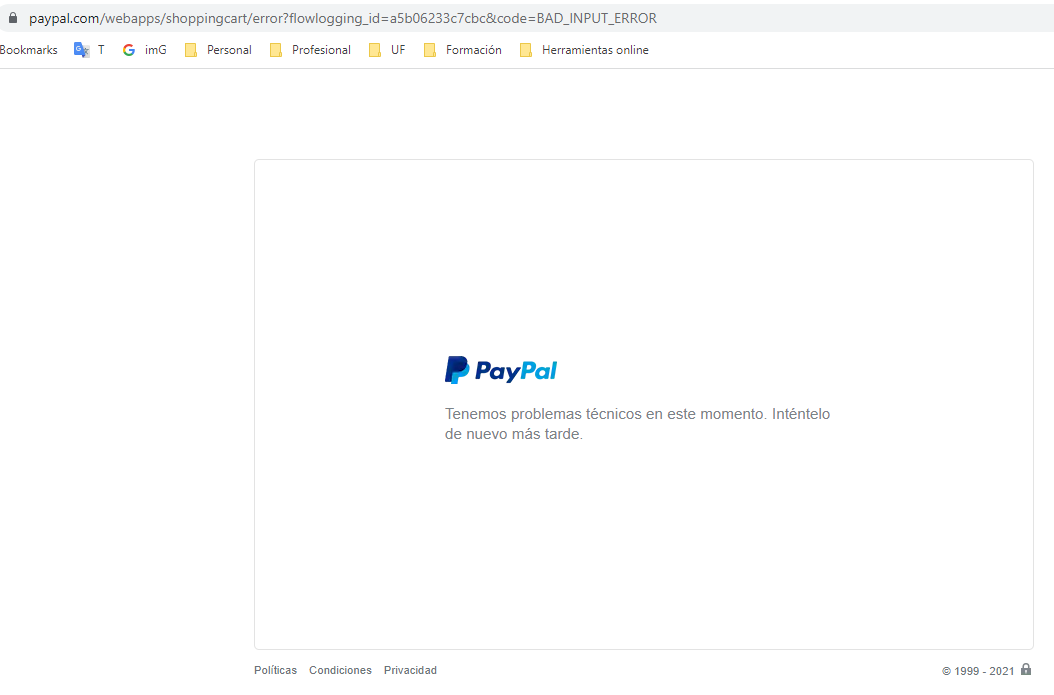Image resolution: width=1054 pixels, height=695 pixels.
Task: Select the PayPal URL in address bar
Action: click(x=343, y=18)
